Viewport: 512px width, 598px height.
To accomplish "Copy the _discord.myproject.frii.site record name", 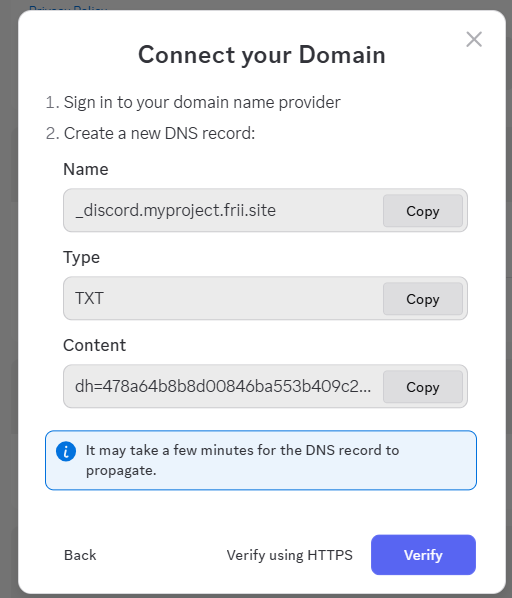I will click(x=423, y=211).
